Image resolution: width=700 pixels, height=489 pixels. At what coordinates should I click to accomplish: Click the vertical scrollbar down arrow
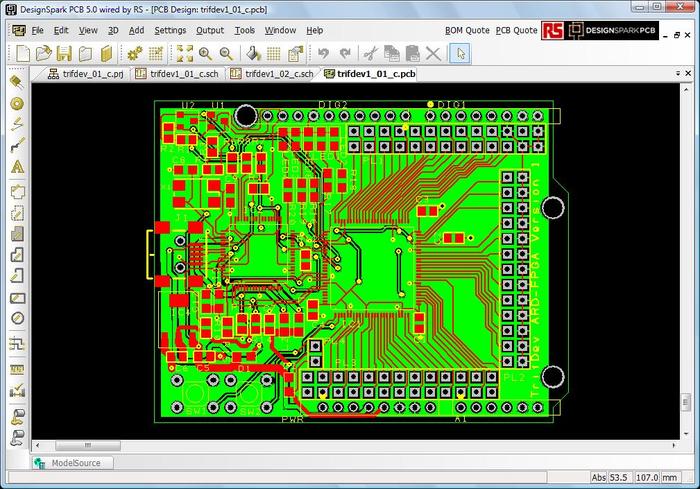point(686,434)
